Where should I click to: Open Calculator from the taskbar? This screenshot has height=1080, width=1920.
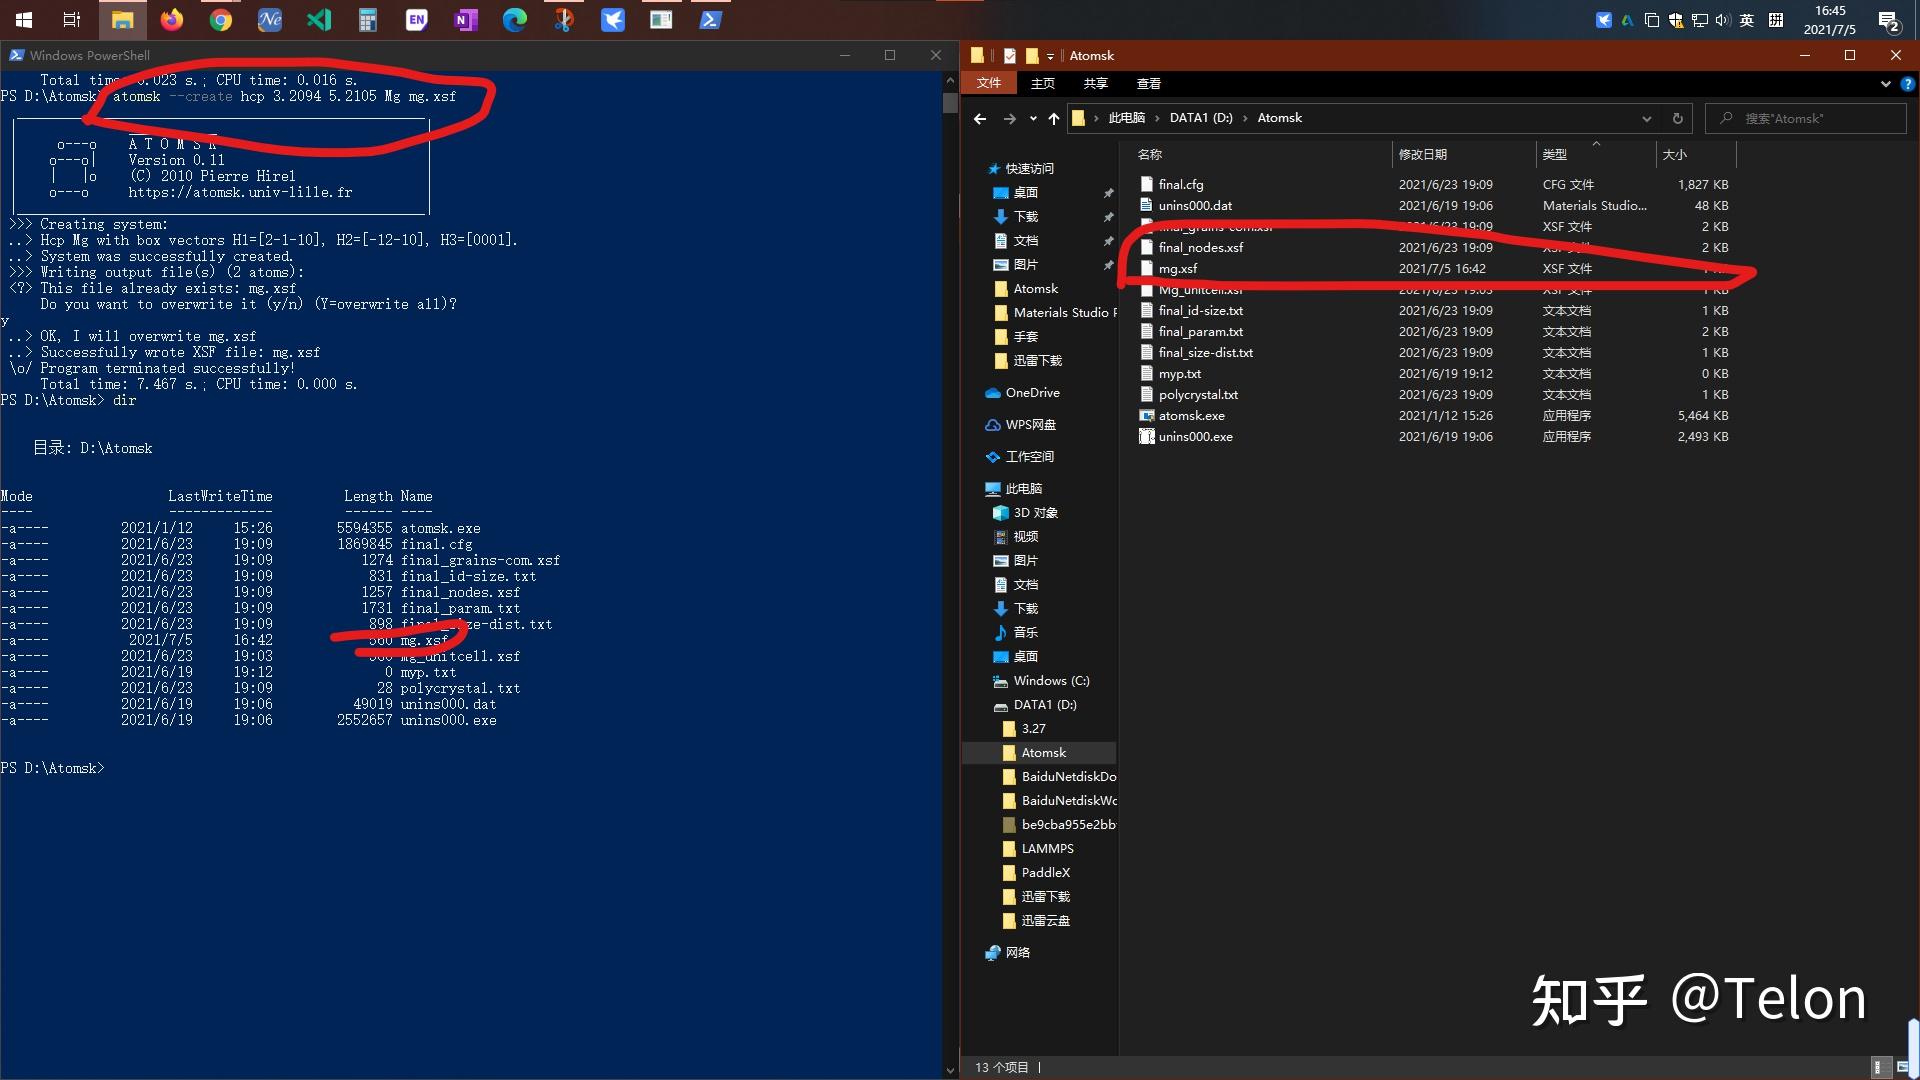[x=368, y=20]
